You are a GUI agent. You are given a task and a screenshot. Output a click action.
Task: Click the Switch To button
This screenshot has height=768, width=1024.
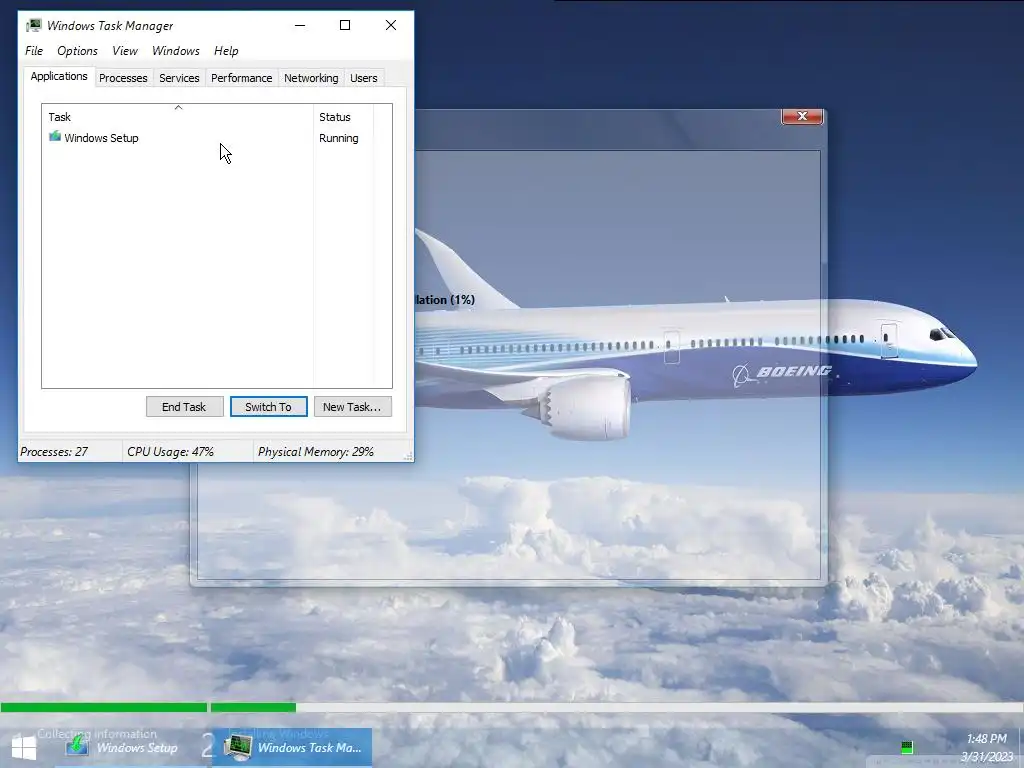[268, 407]
